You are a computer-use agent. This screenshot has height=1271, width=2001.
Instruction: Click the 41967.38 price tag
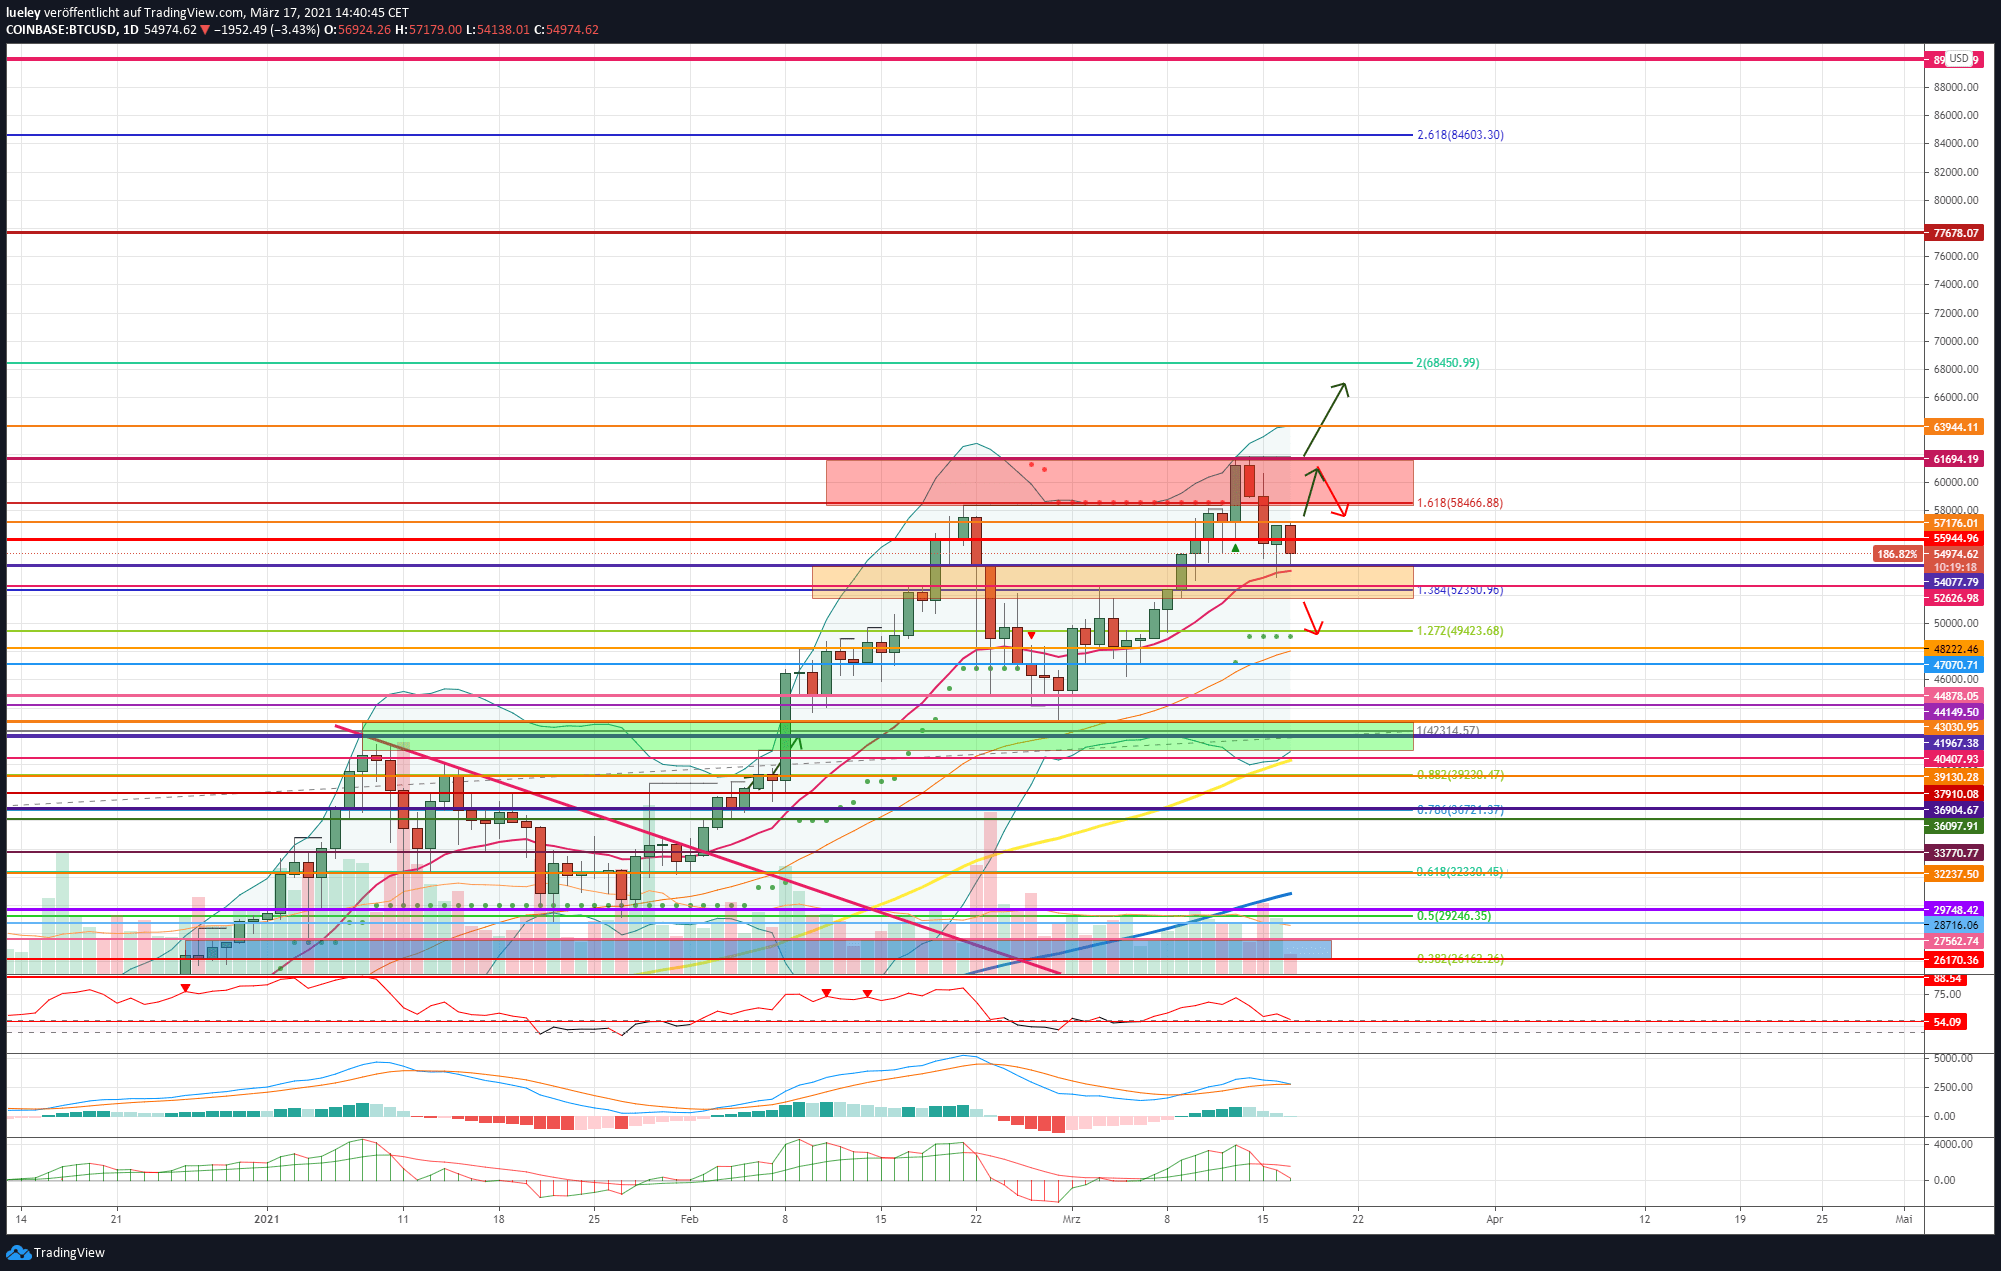tap(1955, 743)
